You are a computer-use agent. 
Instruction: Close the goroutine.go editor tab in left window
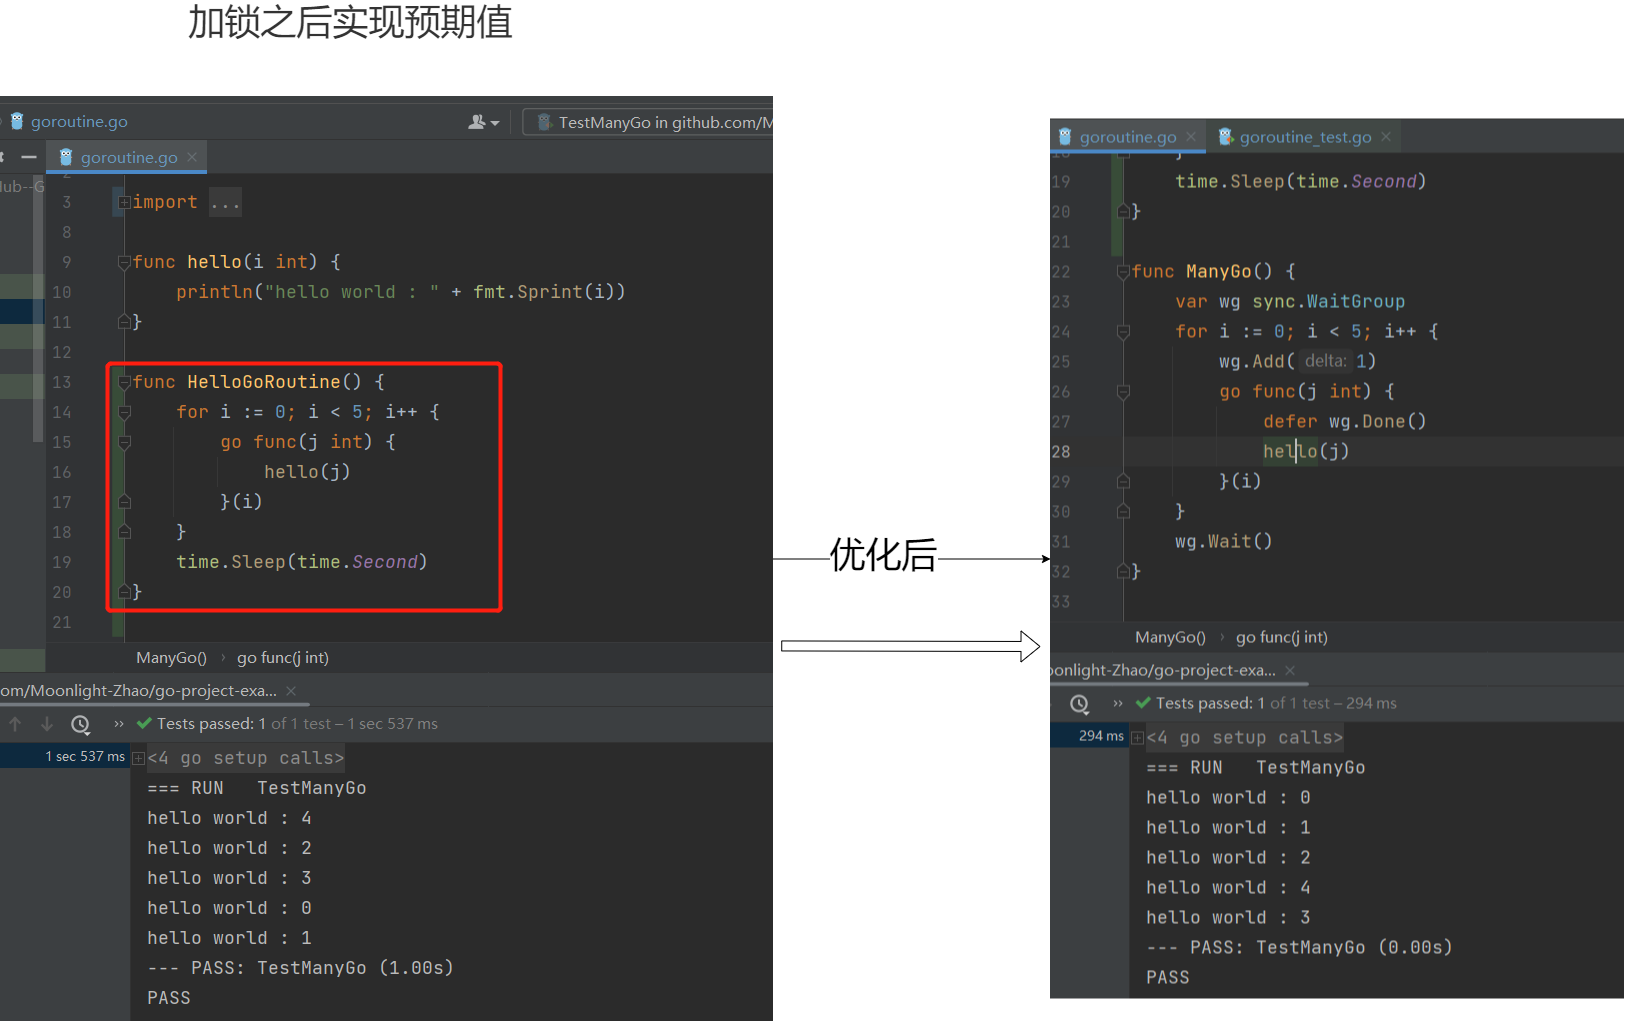[192, 157]
